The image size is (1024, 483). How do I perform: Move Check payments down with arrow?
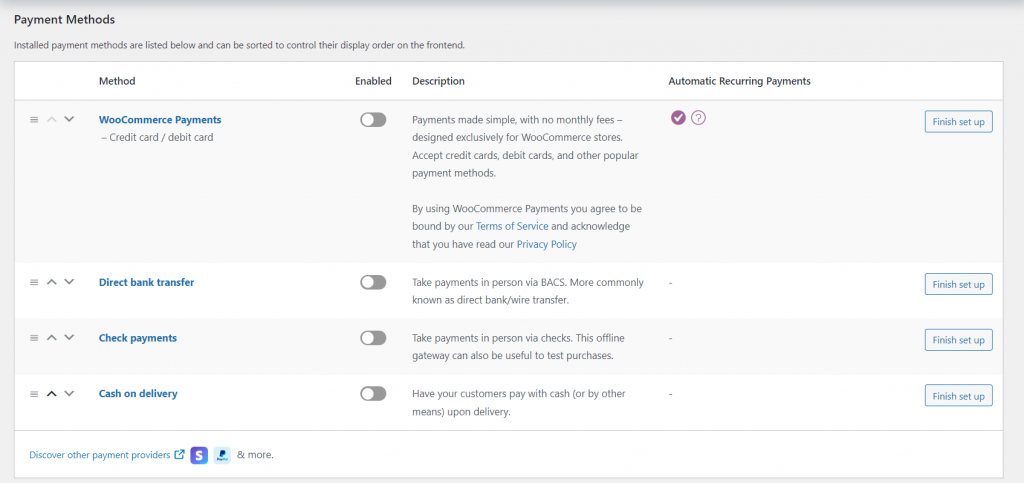tap(69, 338)
